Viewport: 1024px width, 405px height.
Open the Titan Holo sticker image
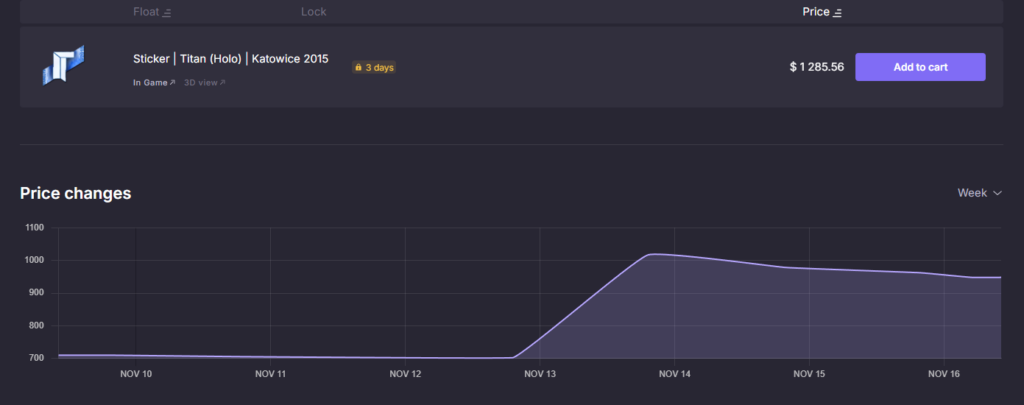63,66
